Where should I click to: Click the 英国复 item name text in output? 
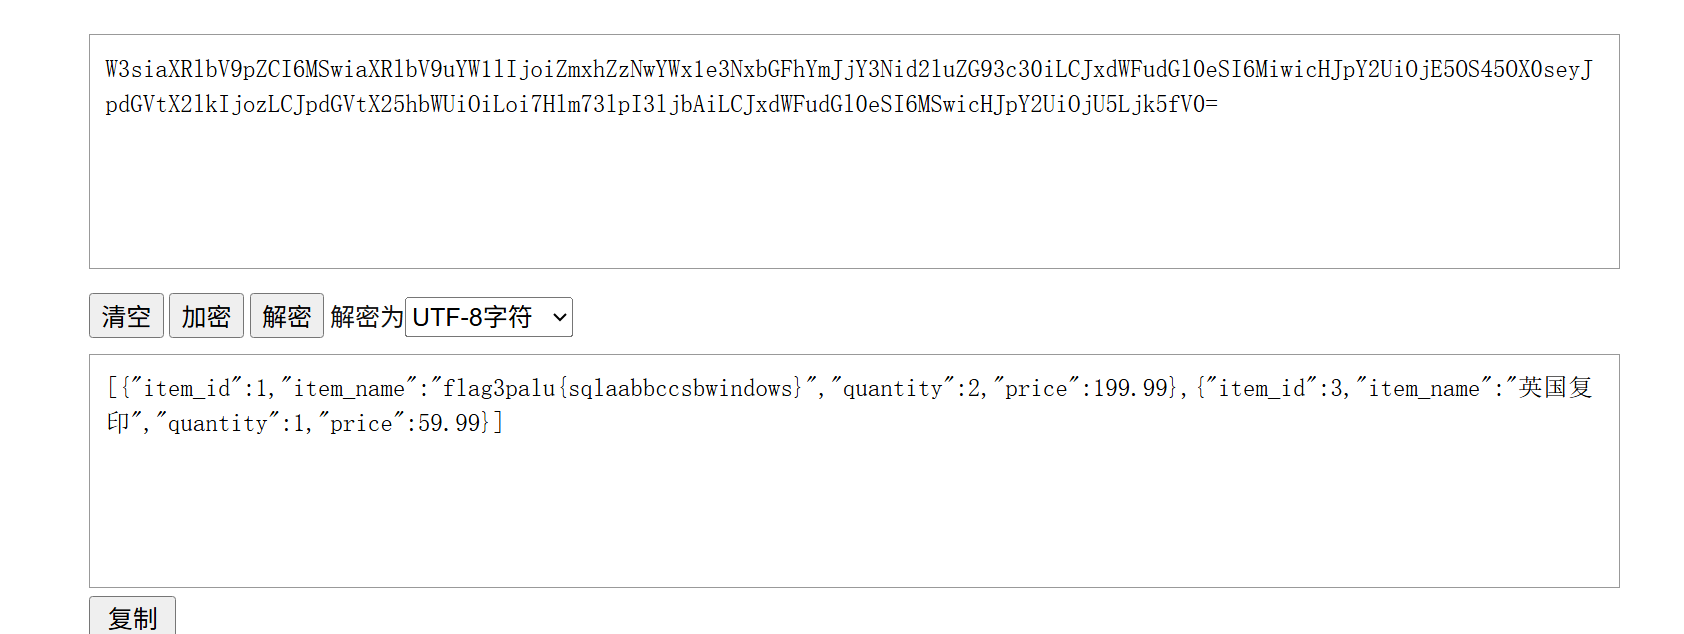(x=1555, y=388)
